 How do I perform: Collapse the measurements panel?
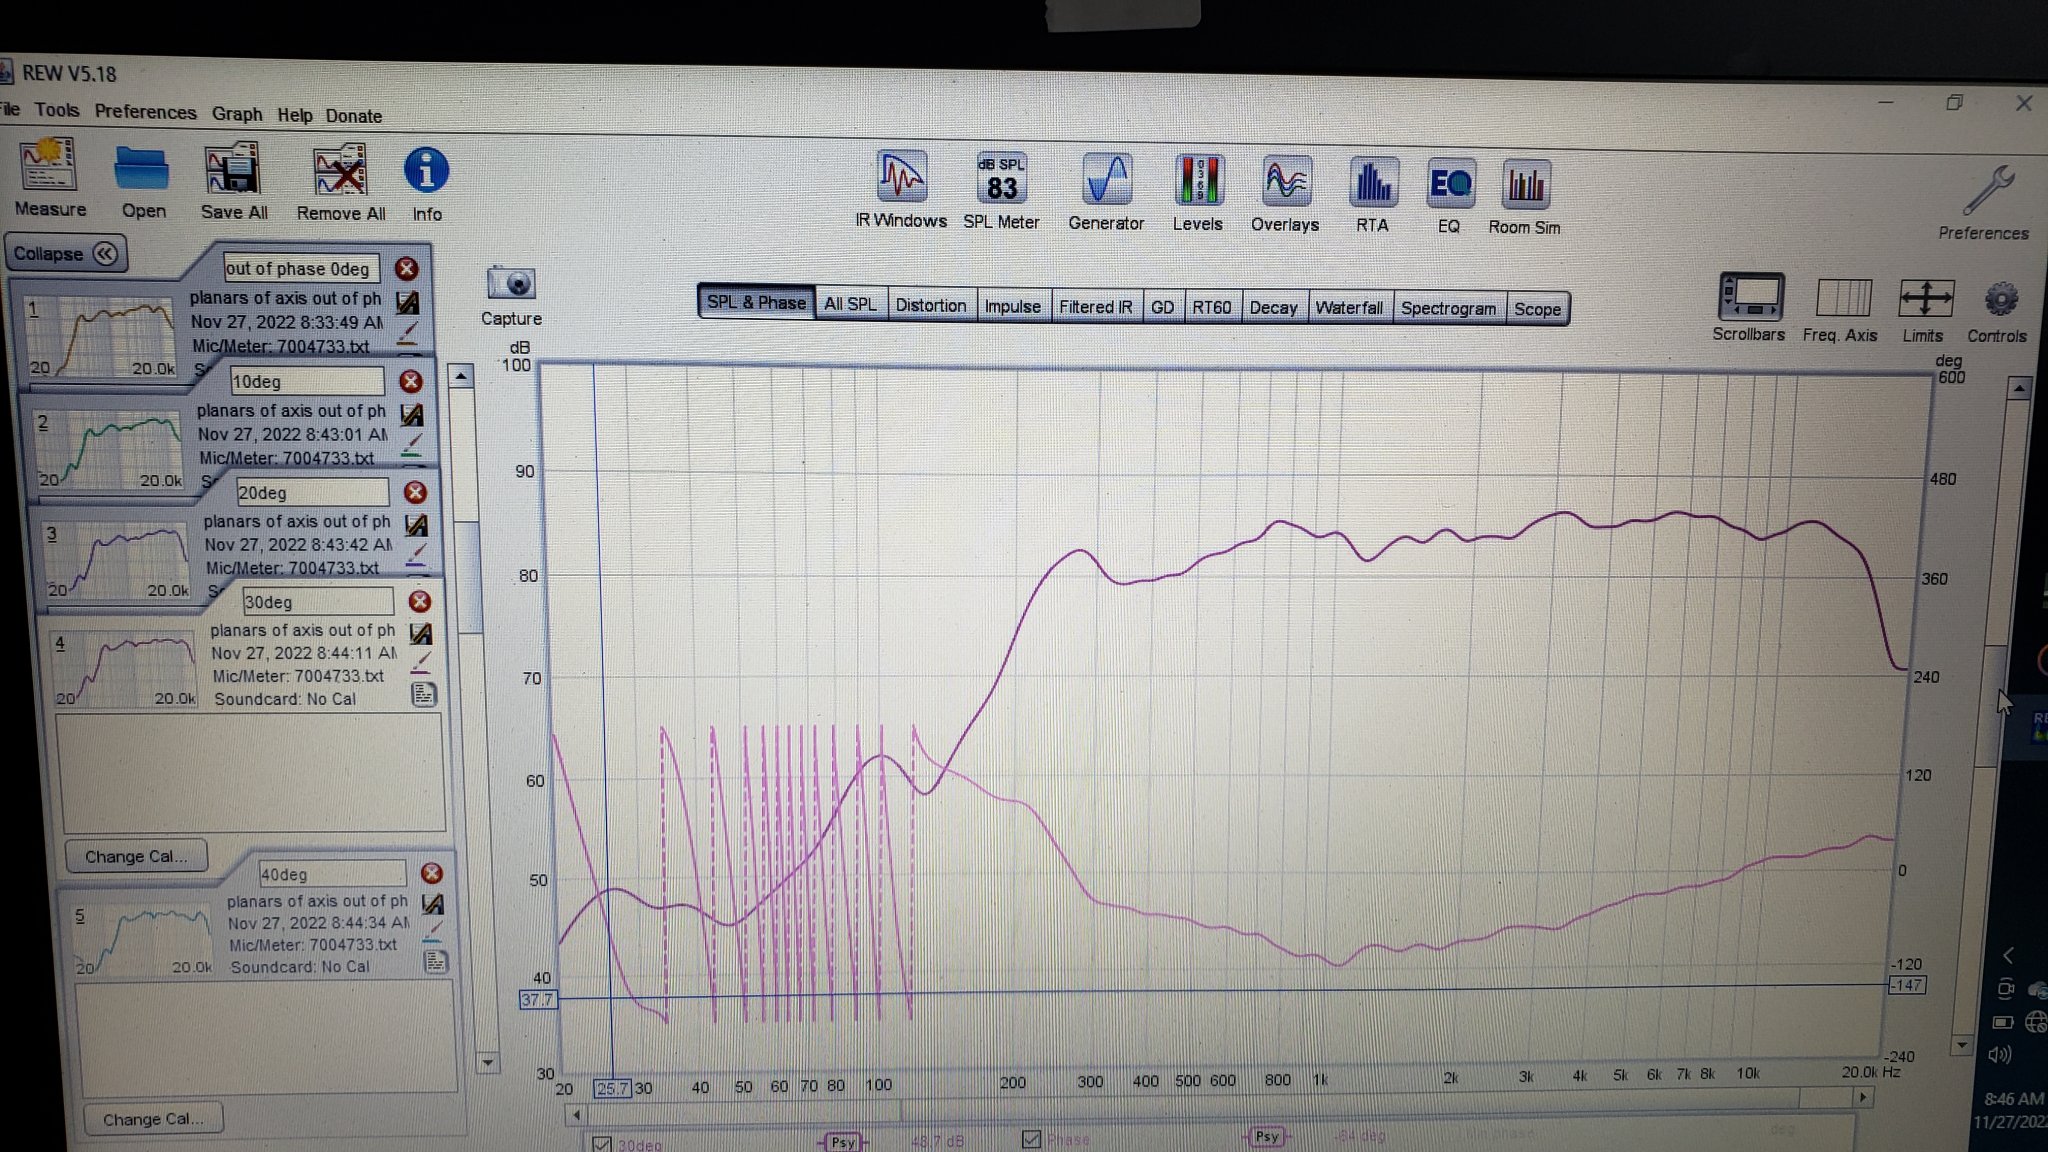66,253
